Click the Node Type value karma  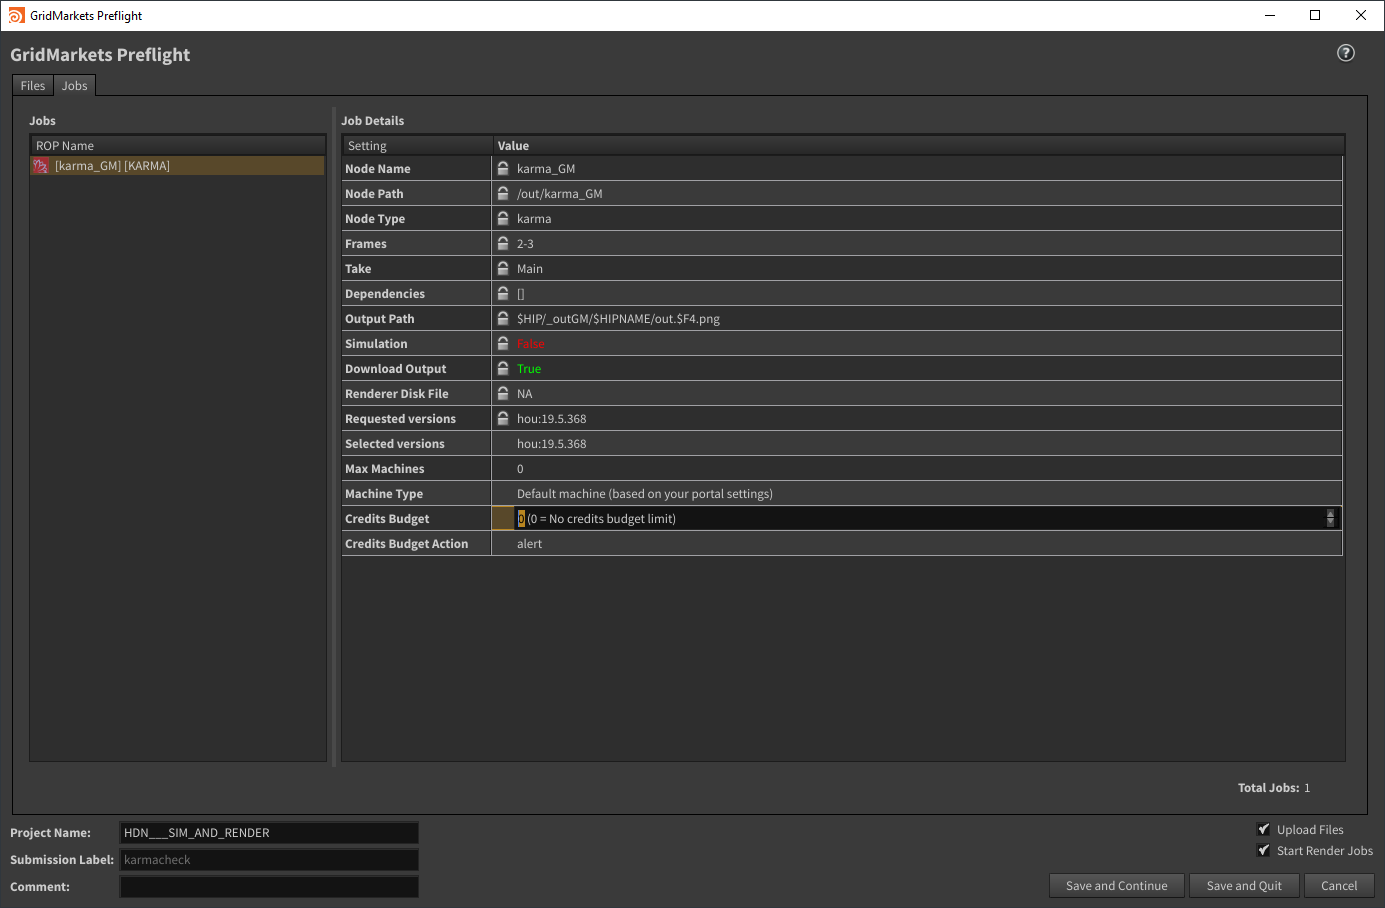(534, 219)
